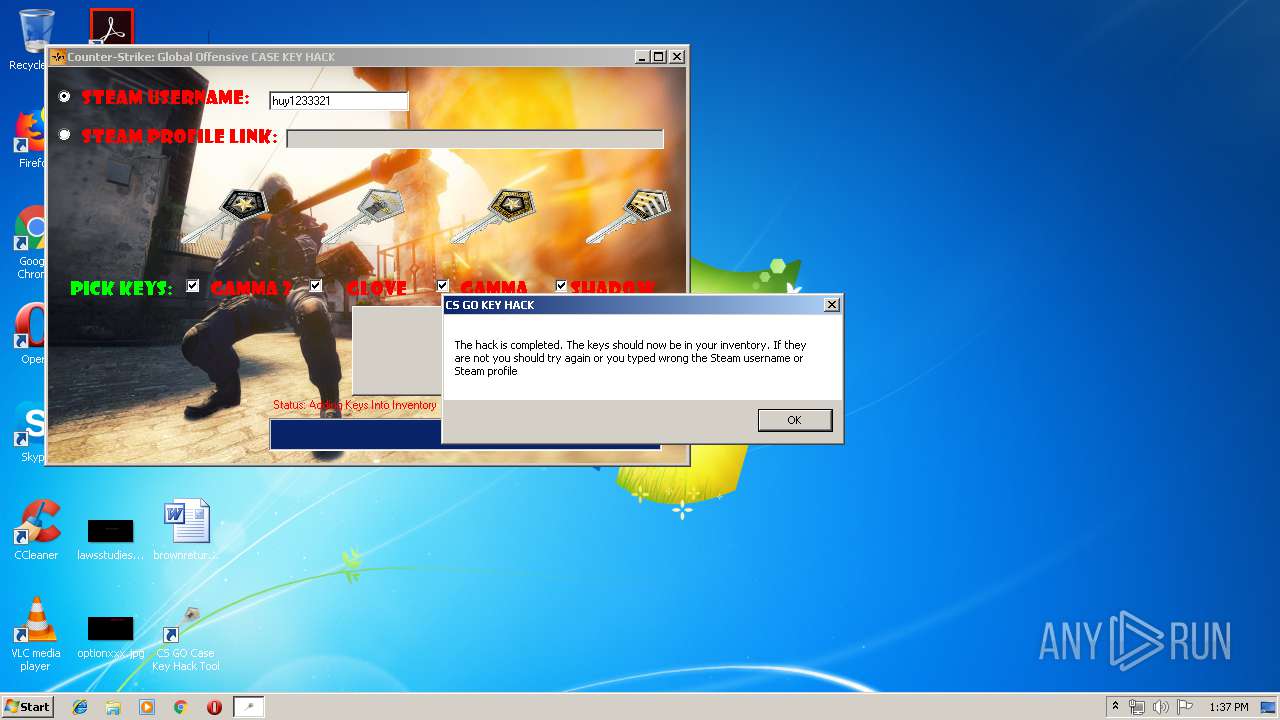Launch Chrome from the taskbar
Screen dimensions: 1280x720
click(x=180, y=707)
